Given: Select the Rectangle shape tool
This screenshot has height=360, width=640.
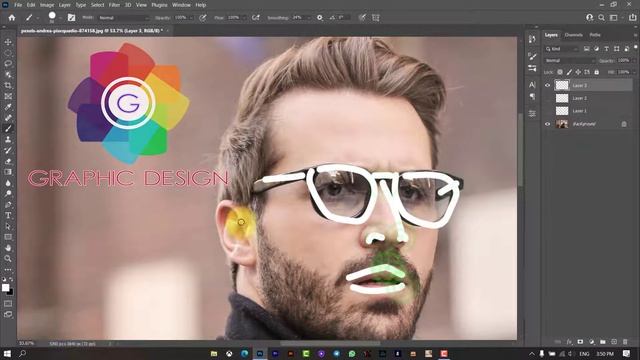Looking at the screenshot, I should click(x=8, y=237).
